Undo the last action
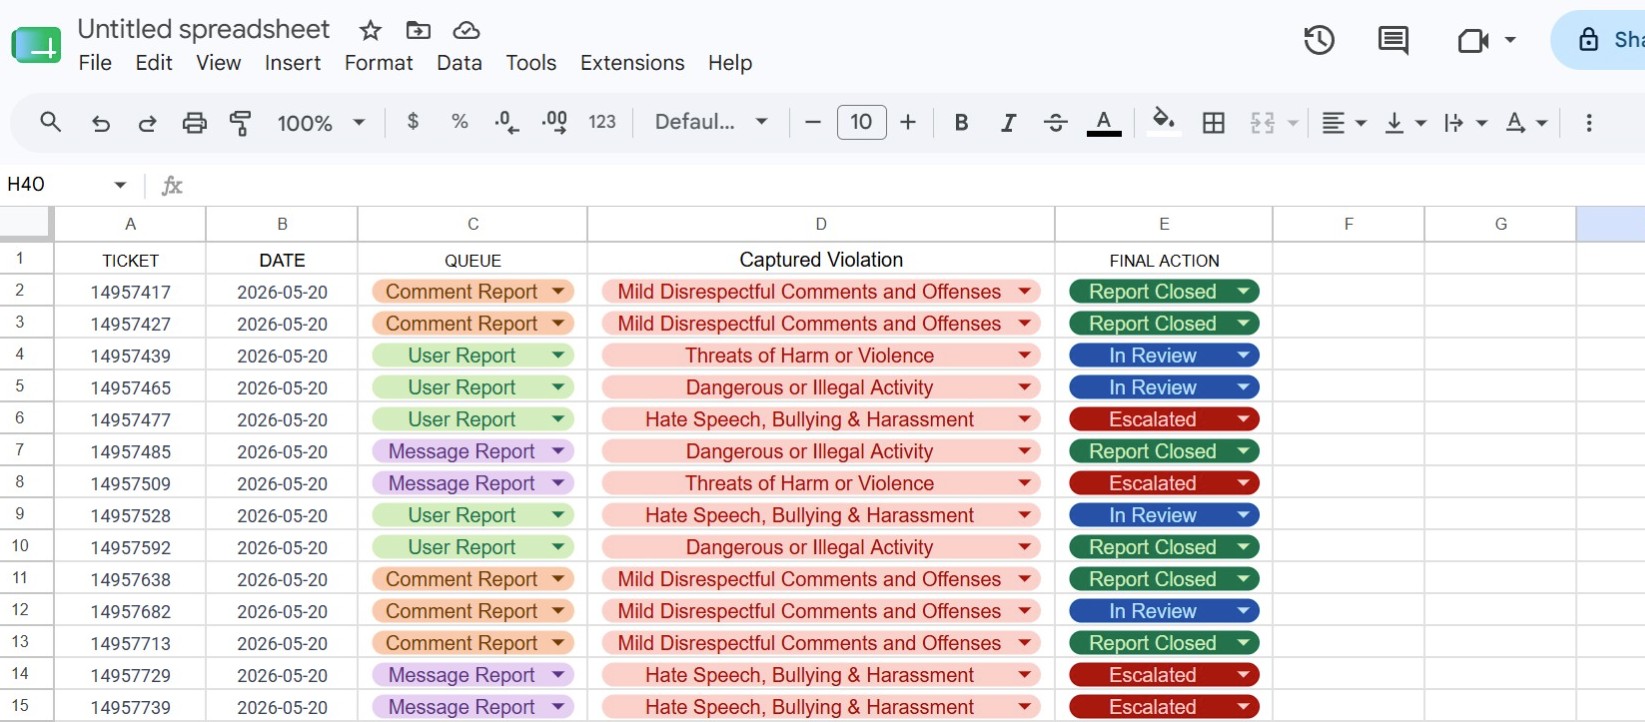1645x722 pixels. pos(101,123)
